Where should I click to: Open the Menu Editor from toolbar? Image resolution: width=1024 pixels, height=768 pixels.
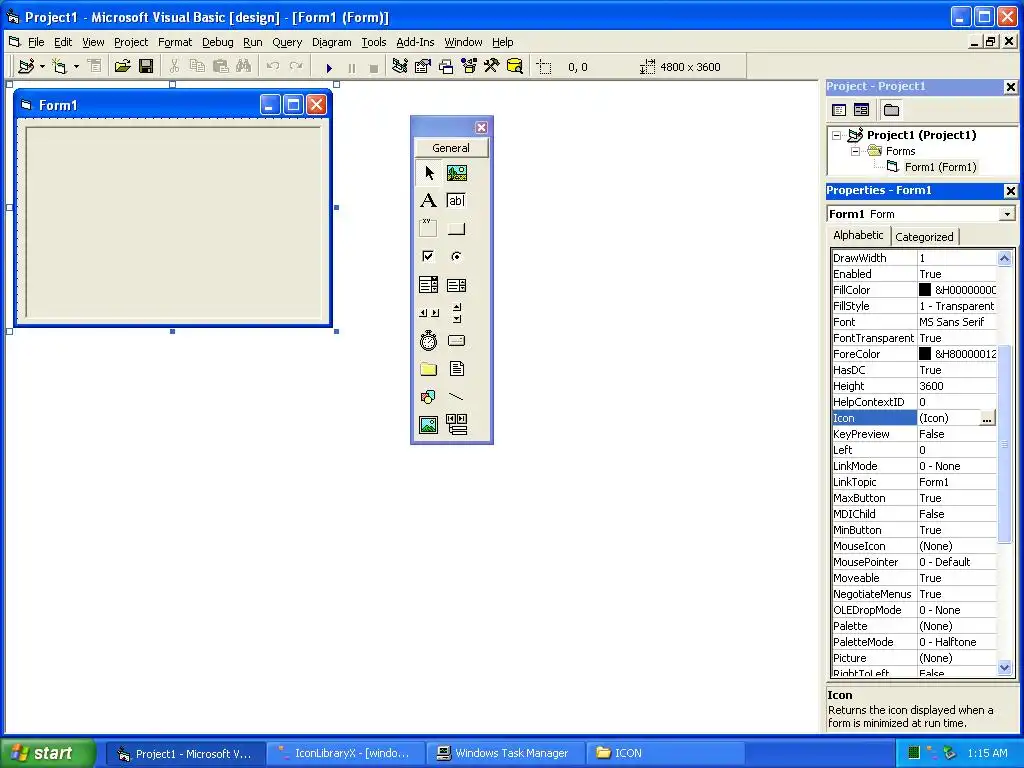[x=94, y=66]
